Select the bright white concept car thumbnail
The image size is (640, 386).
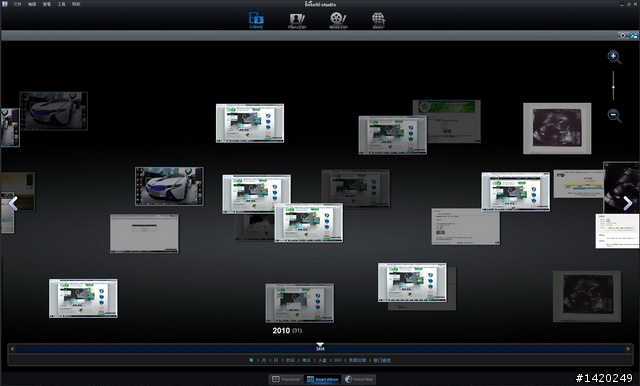(169, 186)
